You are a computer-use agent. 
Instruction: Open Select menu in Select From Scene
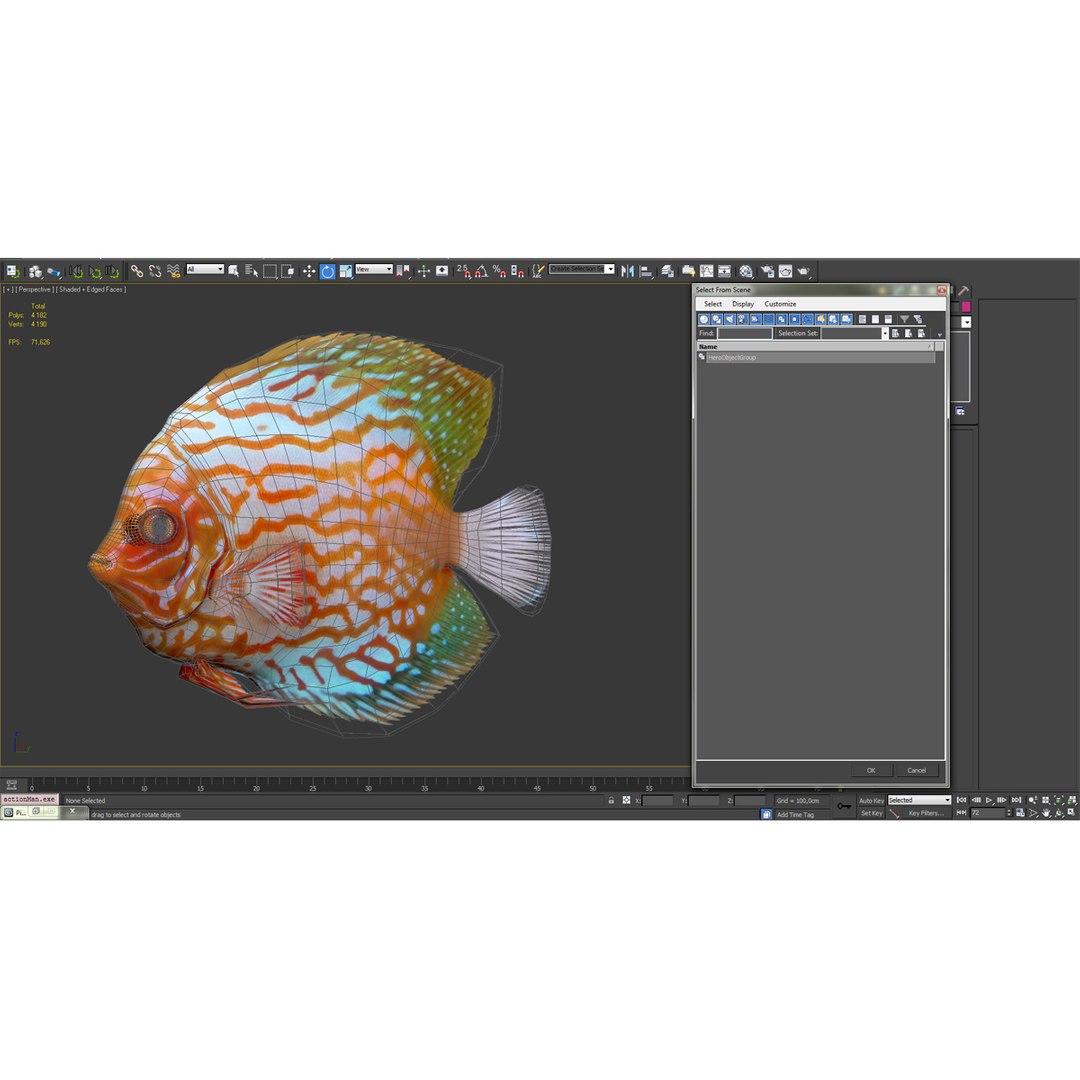tap(713, 304)
